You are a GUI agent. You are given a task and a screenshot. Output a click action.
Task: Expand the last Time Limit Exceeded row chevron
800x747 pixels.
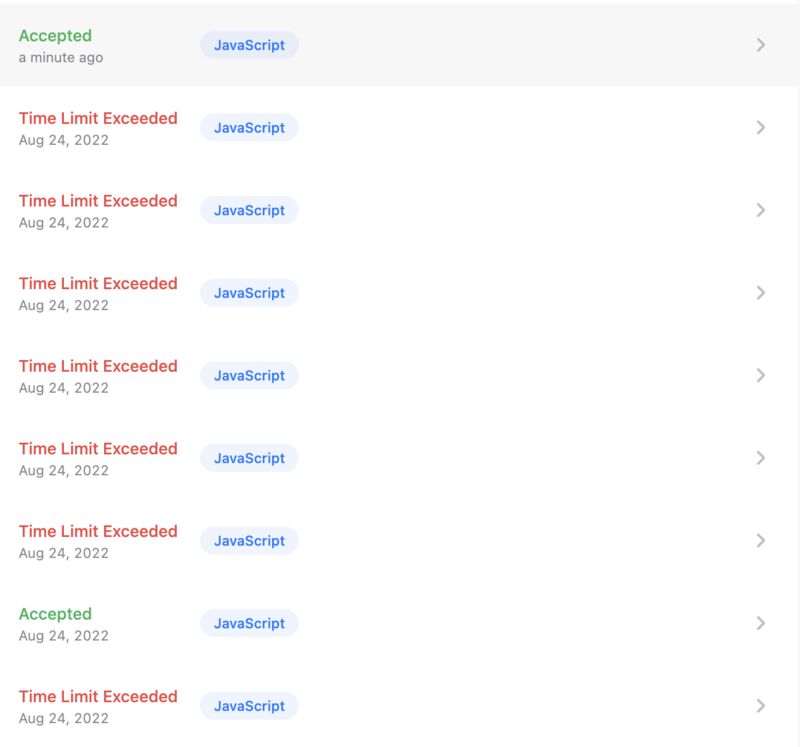pyautogui.click(x=760, y=706)
